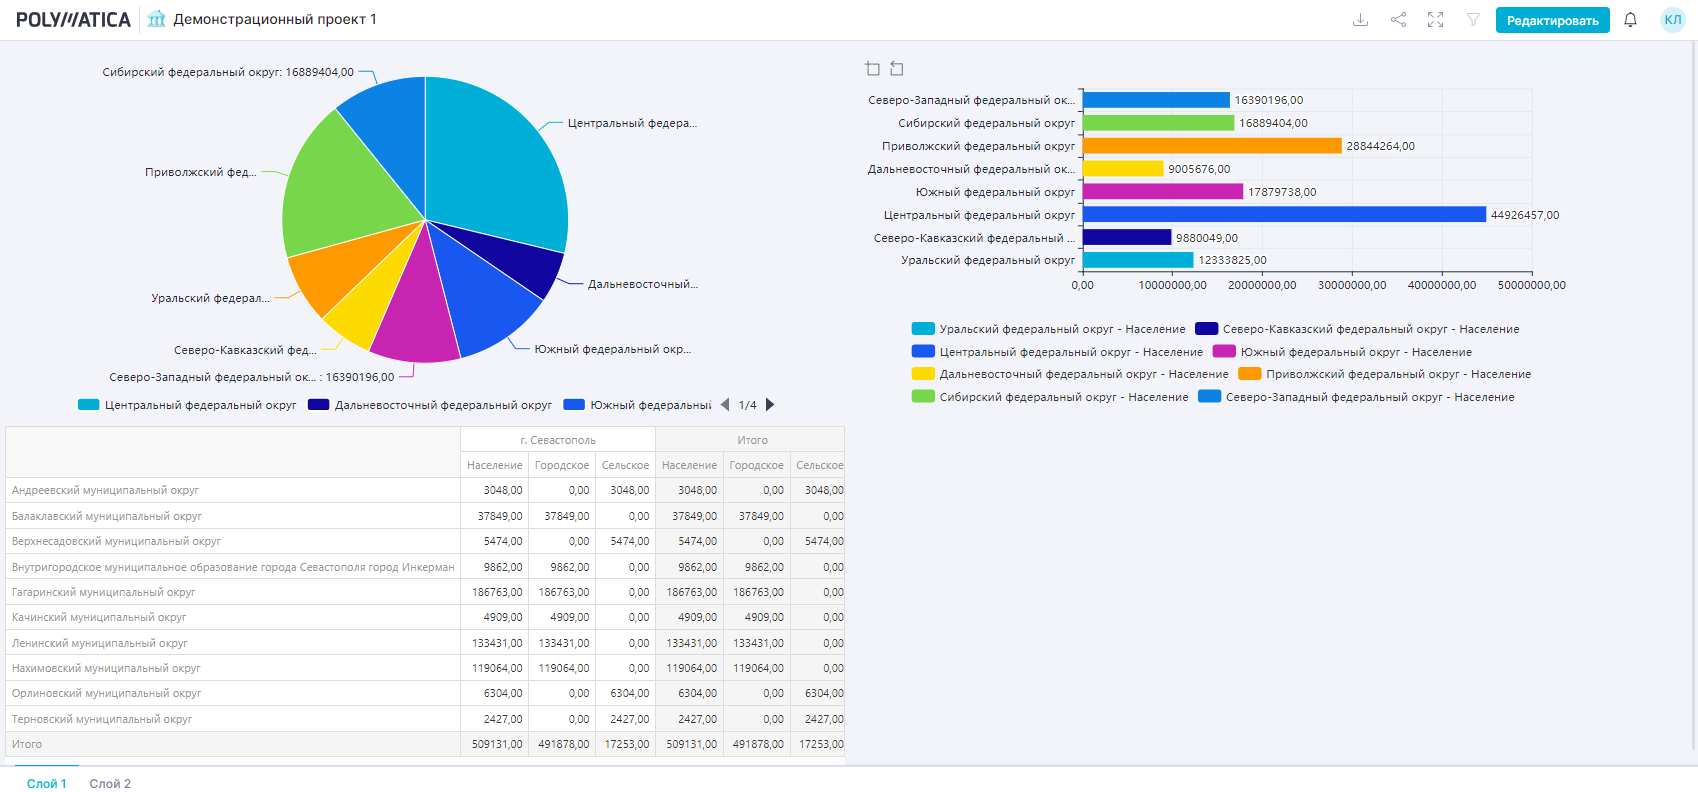This screenshot has width=1698, height=792.
Task: Click the download/export icon in header
Action: pos(1360,20)
